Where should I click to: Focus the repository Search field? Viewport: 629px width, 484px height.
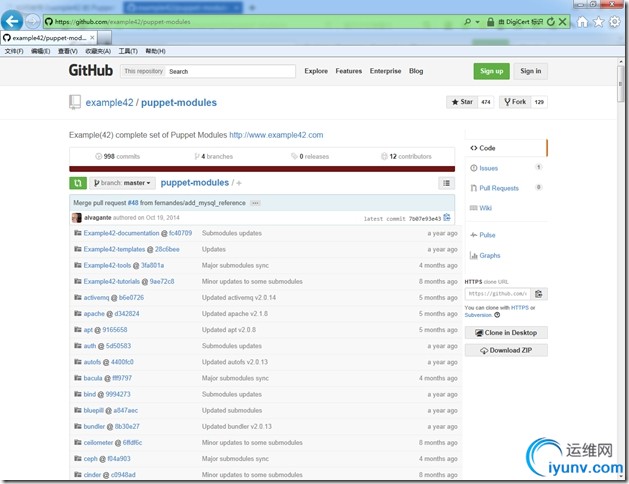tap(231, 71)
